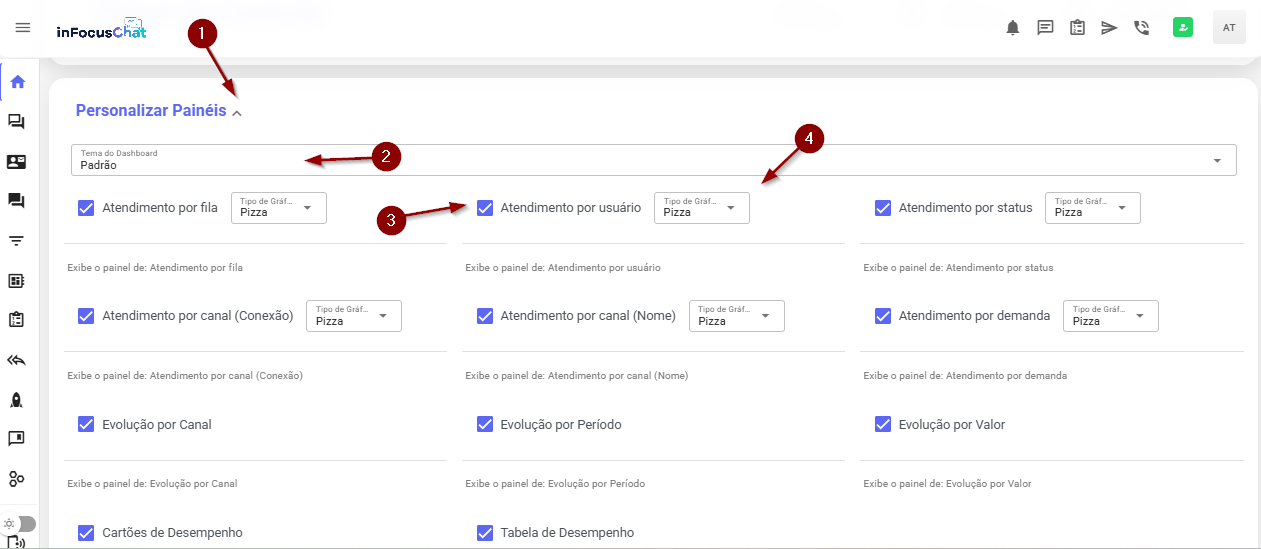The width and height of the screenshot is (1261, 549).
Task: Open chart type dropdown for Atendimento por demanda
Action: click(x=1110, y=316)
